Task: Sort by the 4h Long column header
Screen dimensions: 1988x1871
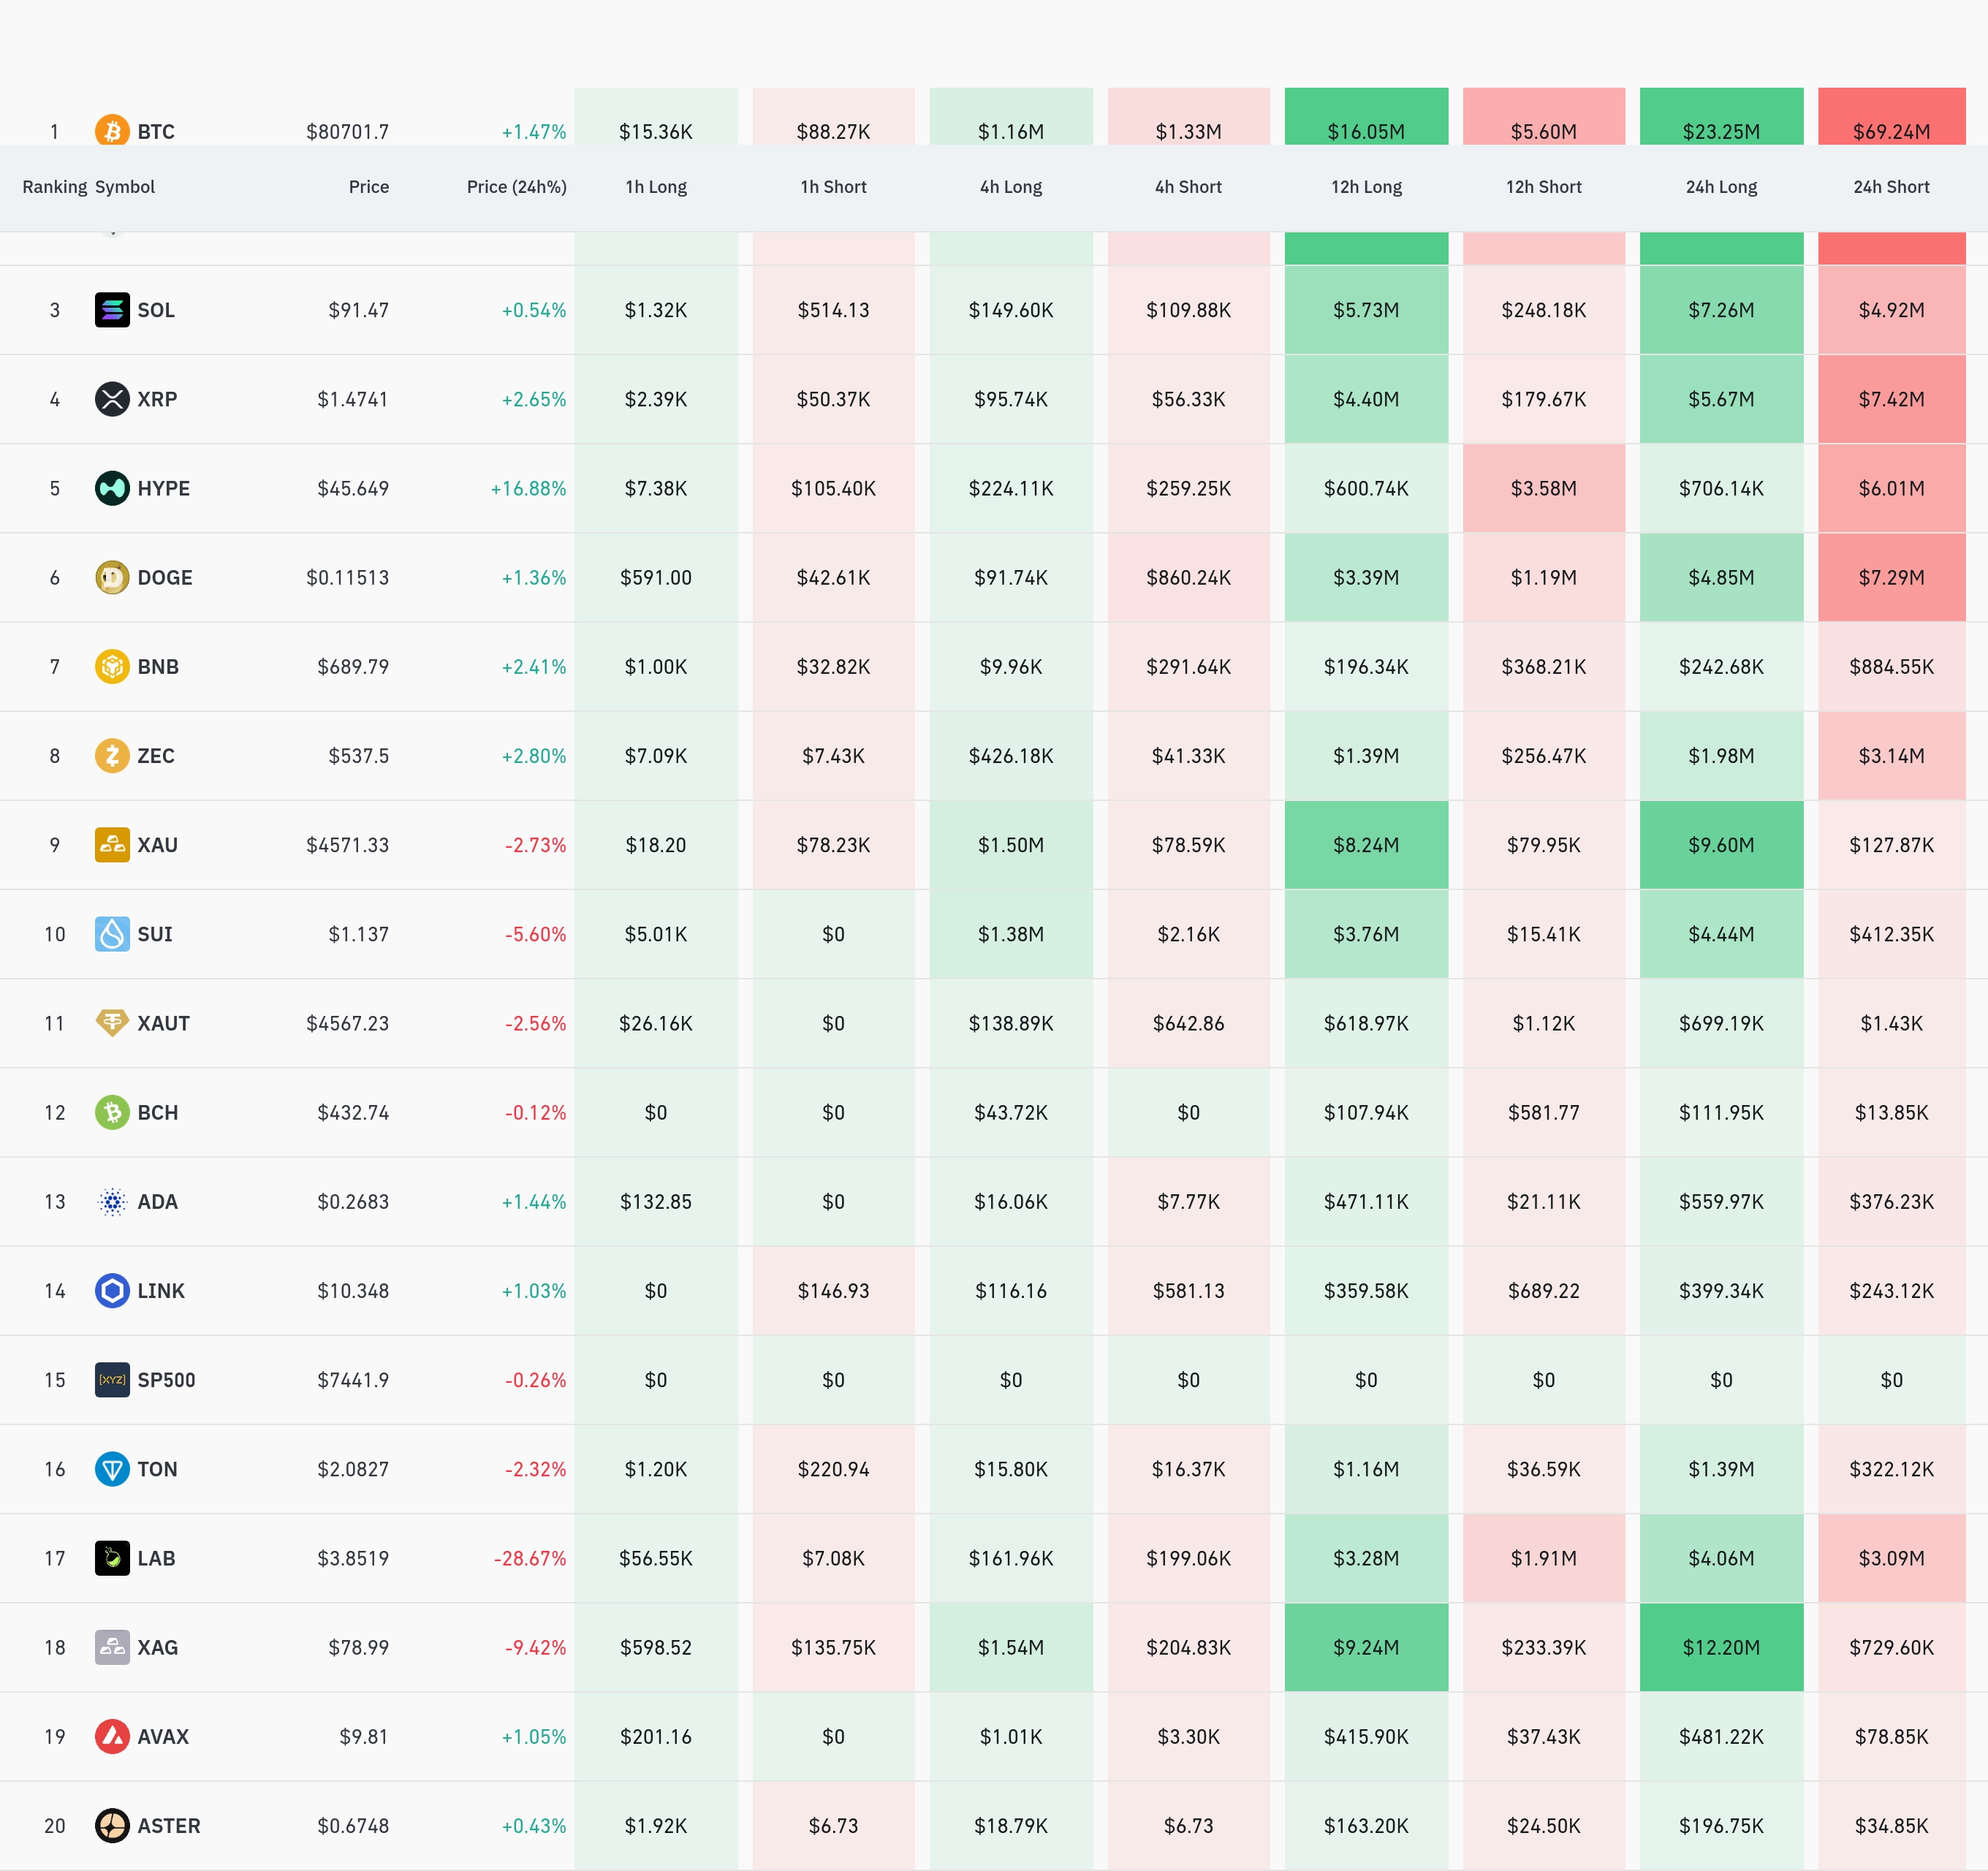Action: point(1011,187)
